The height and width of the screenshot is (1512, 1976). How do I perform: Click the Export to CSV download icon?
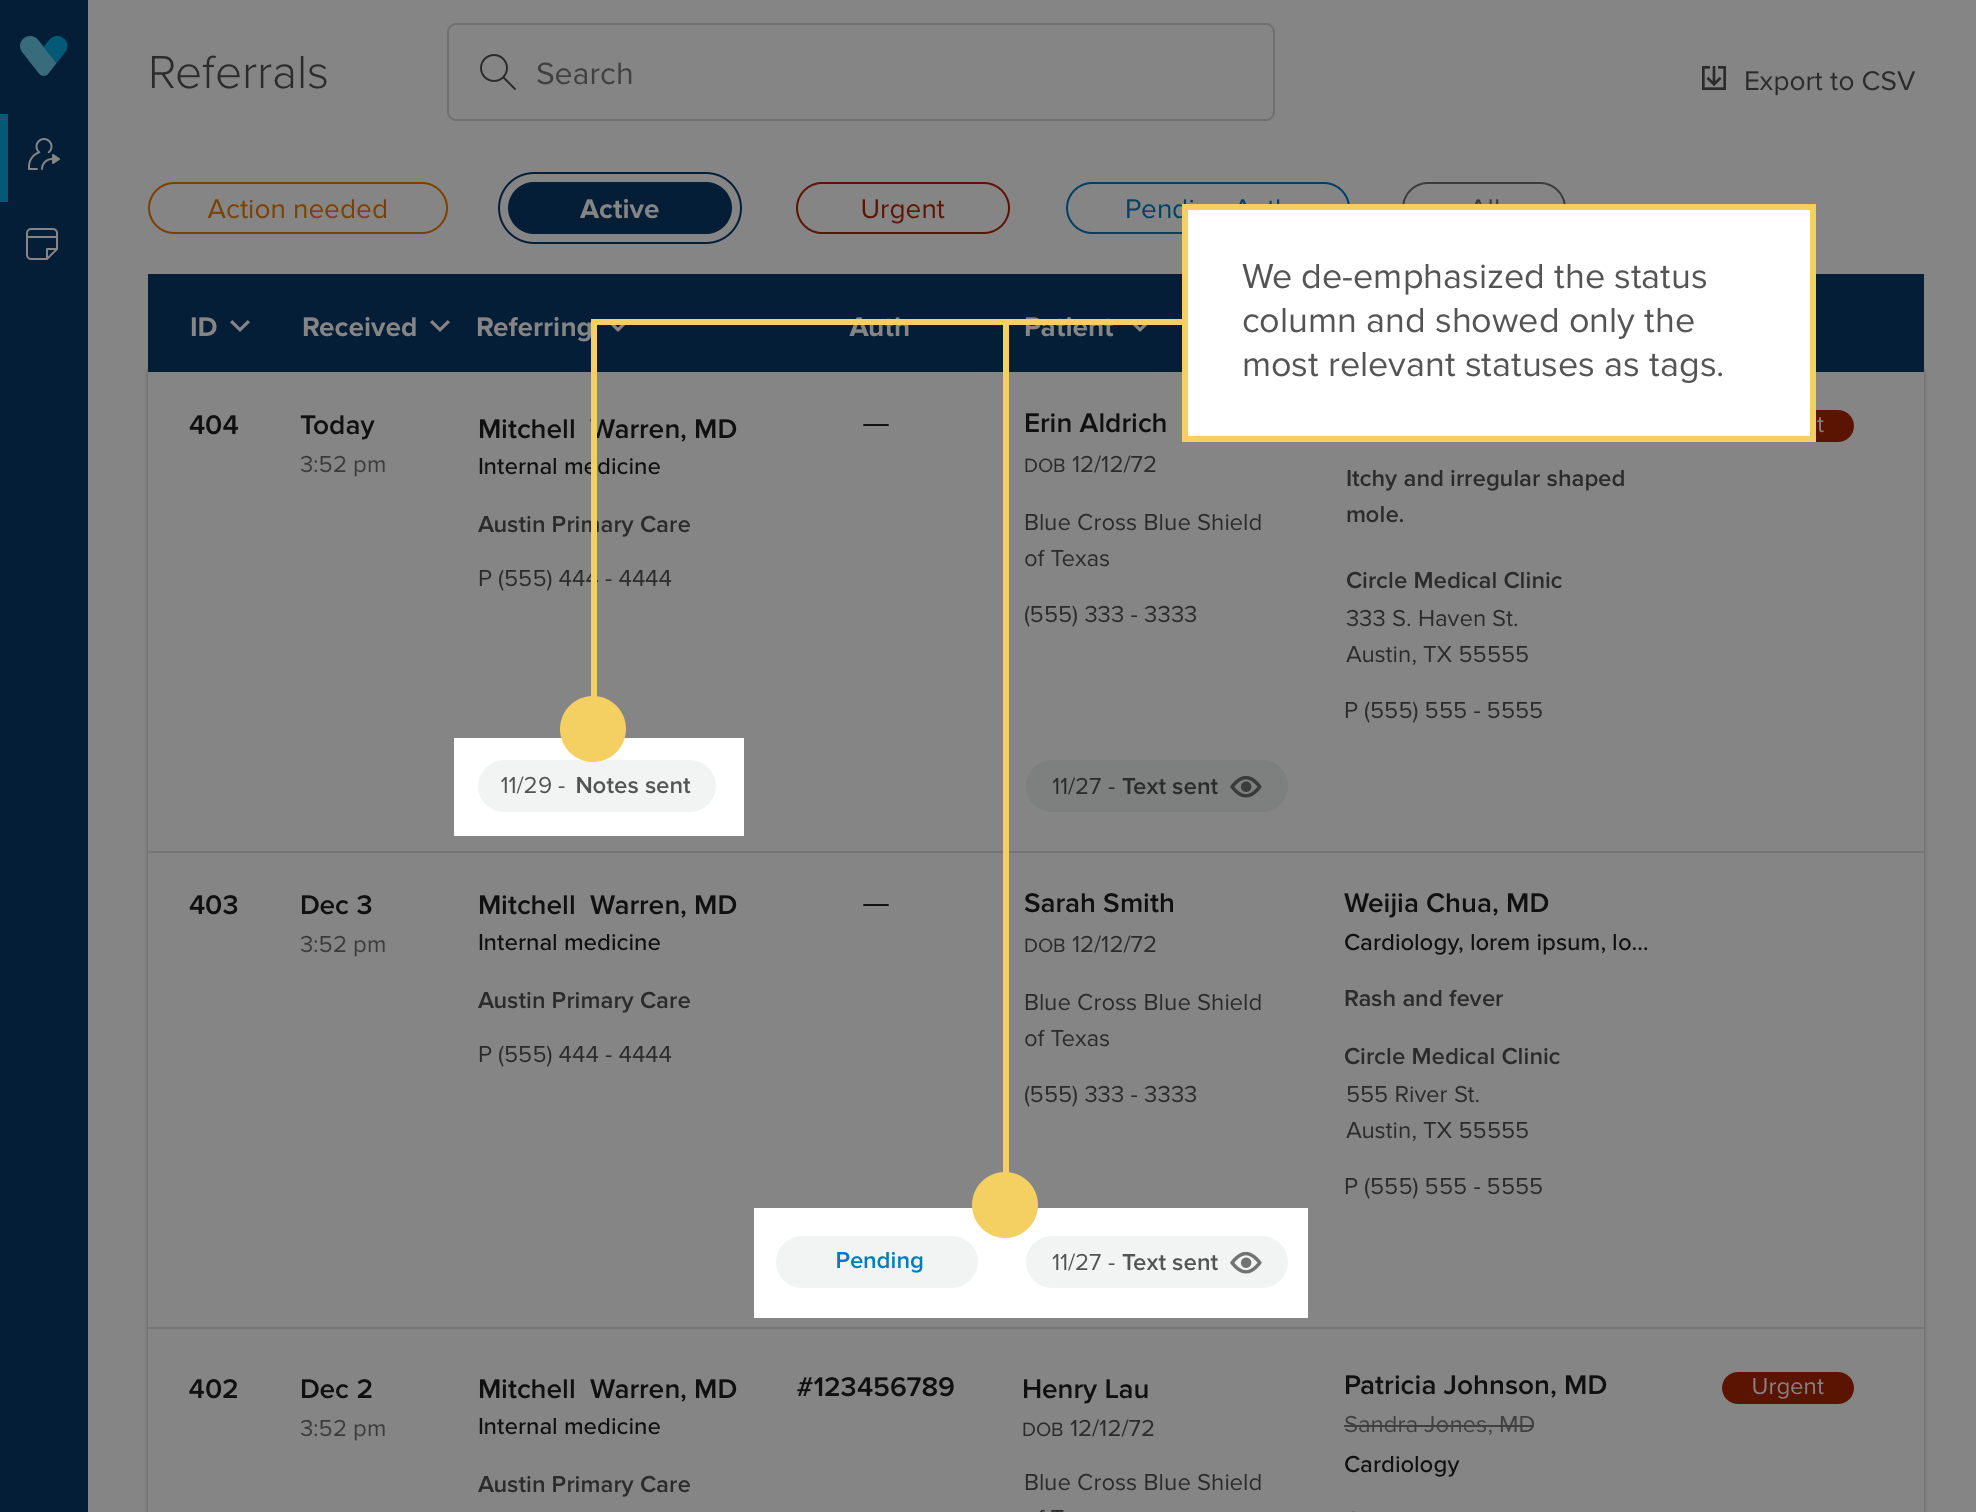tap(1714, 78)
